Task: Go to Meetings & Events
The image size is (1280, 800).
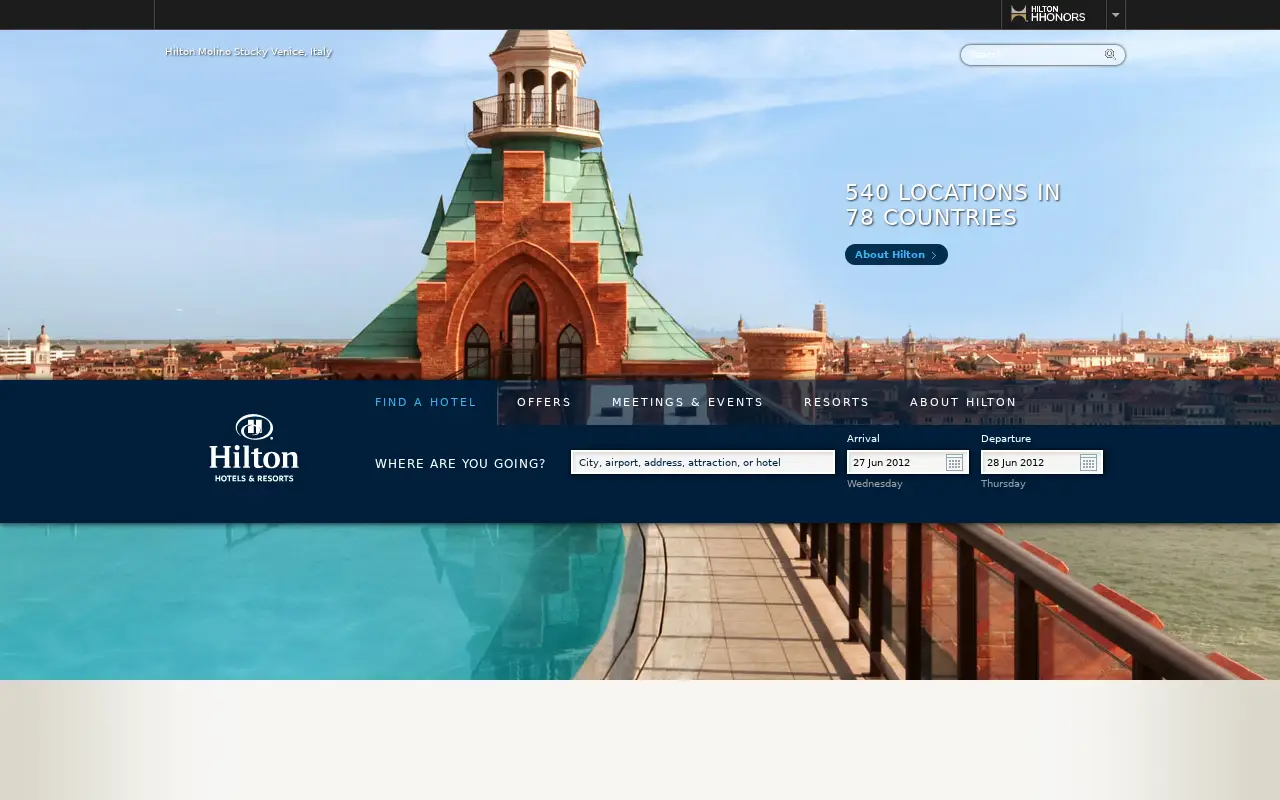Action: coord(688,402)
